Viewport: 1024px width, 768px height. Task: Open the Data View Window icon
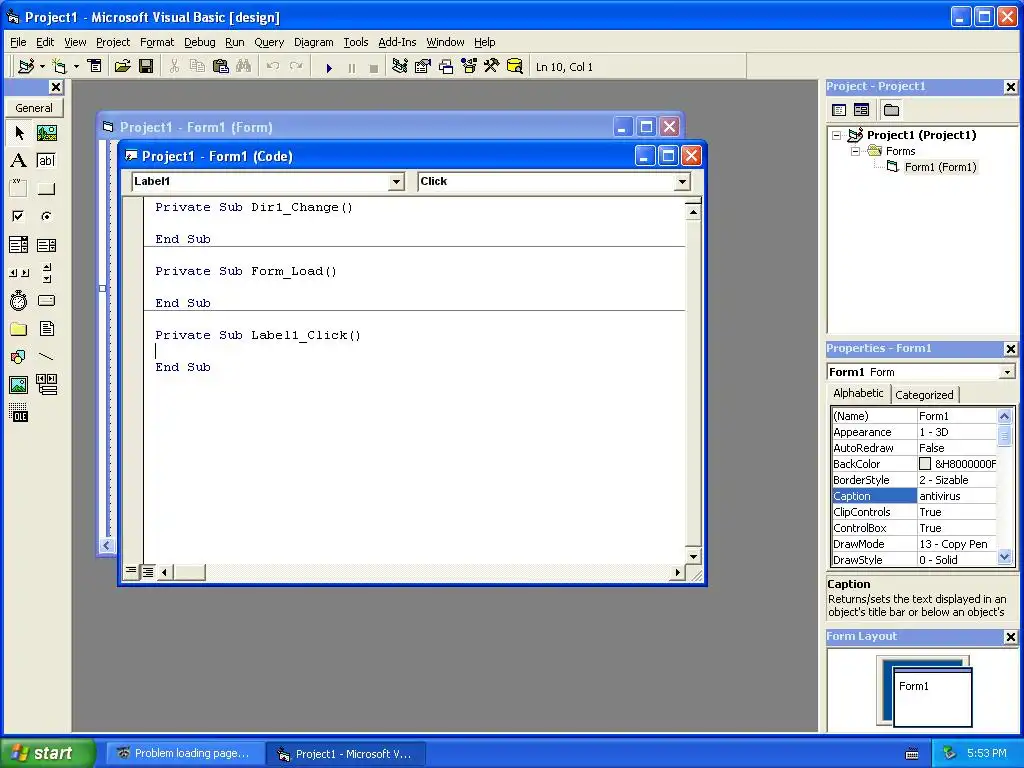pos(515,67)
